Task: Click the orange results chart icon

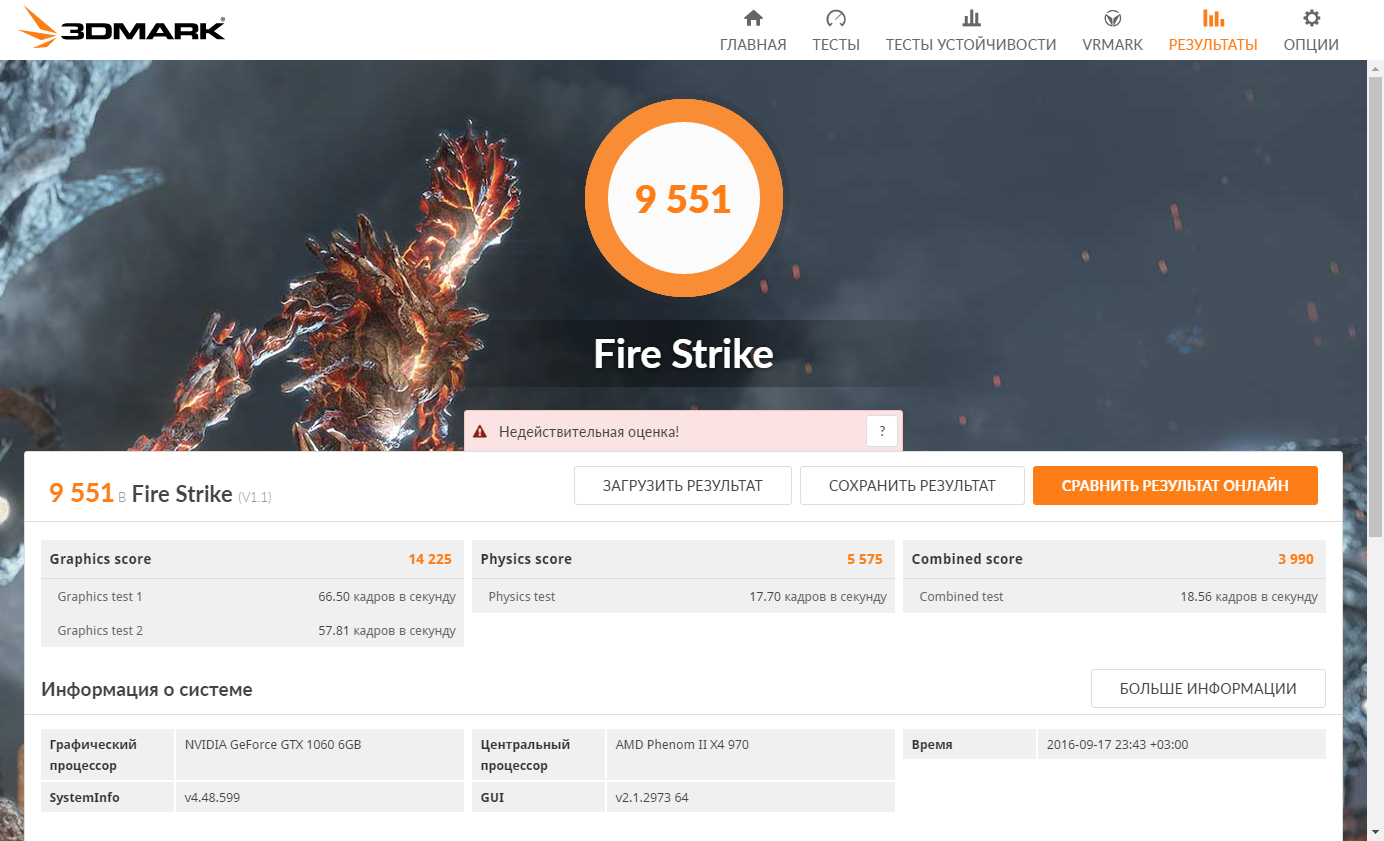Action: tap(1213, 18)
